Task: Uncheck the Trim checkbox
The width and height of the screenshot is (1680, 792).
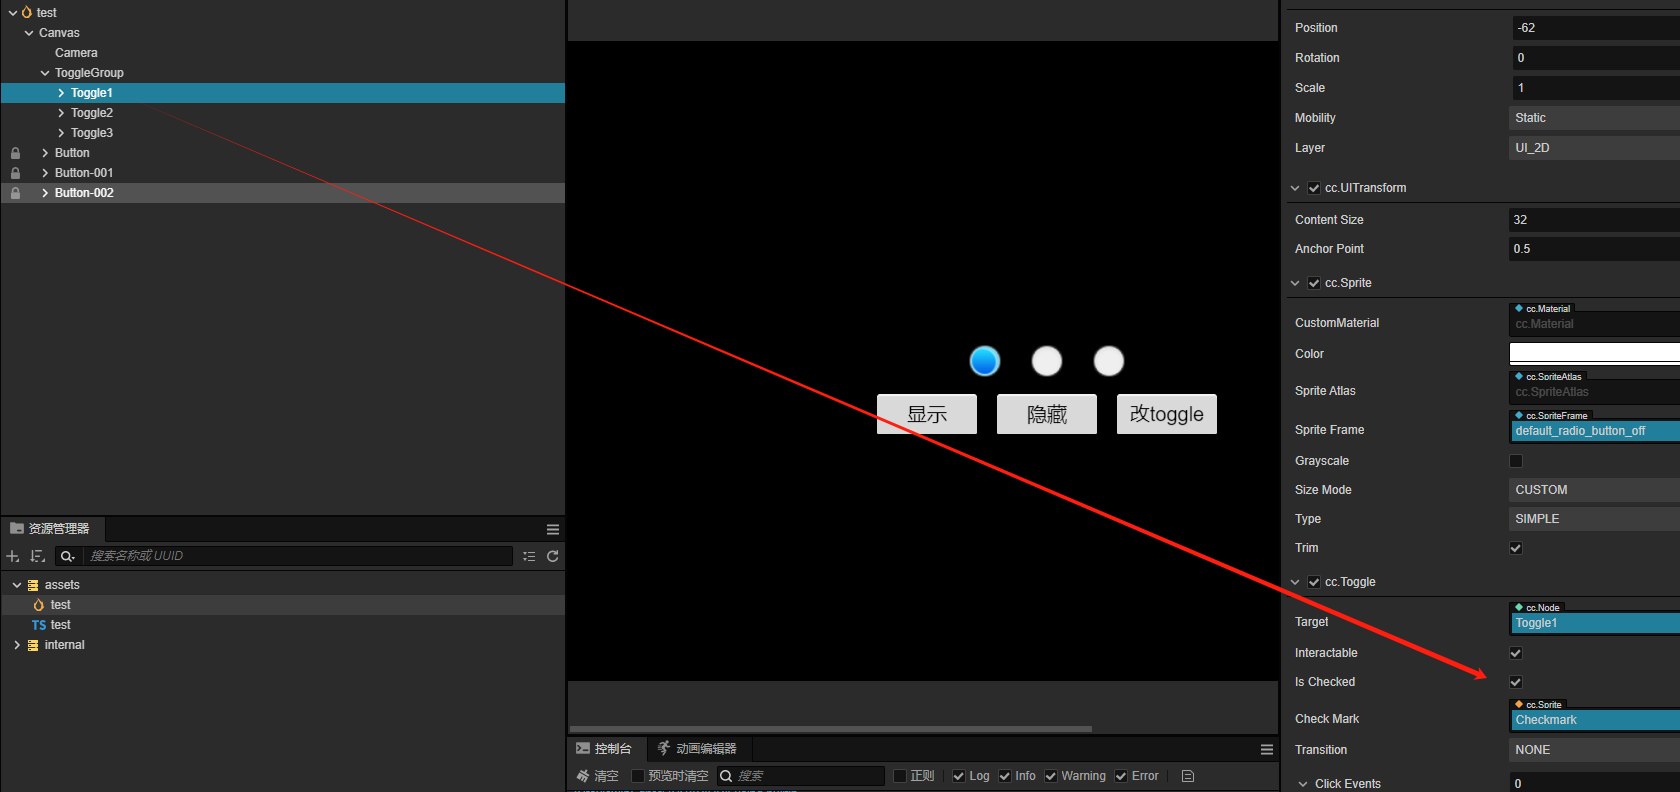Action: [x=1516, y=548]
